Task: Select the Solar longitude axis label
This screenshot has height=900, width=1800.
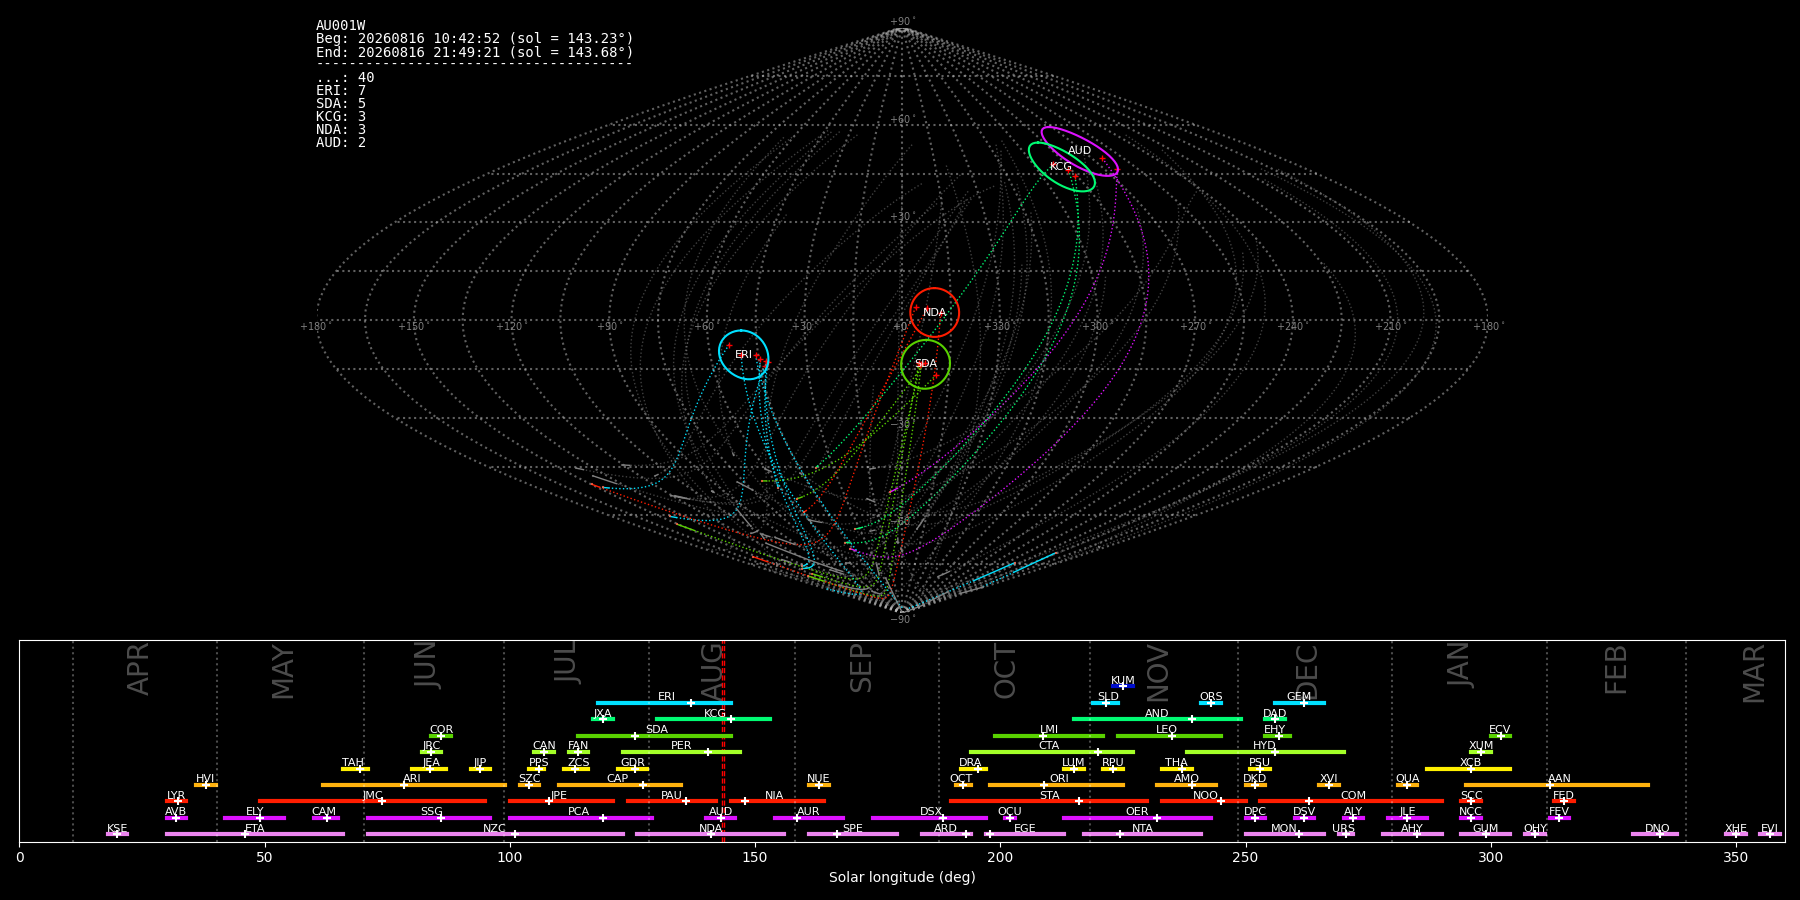Action: (x=902, y=877)
